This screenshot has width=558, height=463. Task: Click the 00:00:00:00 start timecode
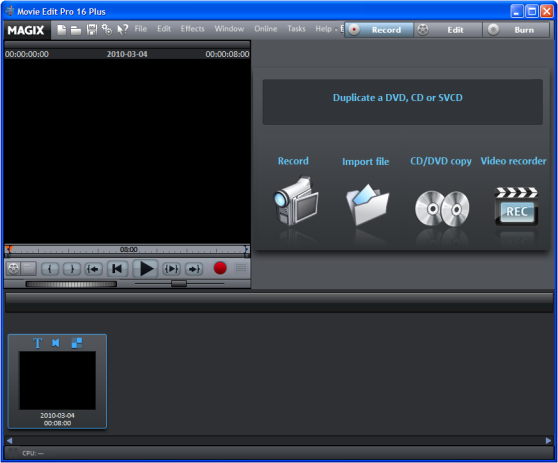coord(27,54)
